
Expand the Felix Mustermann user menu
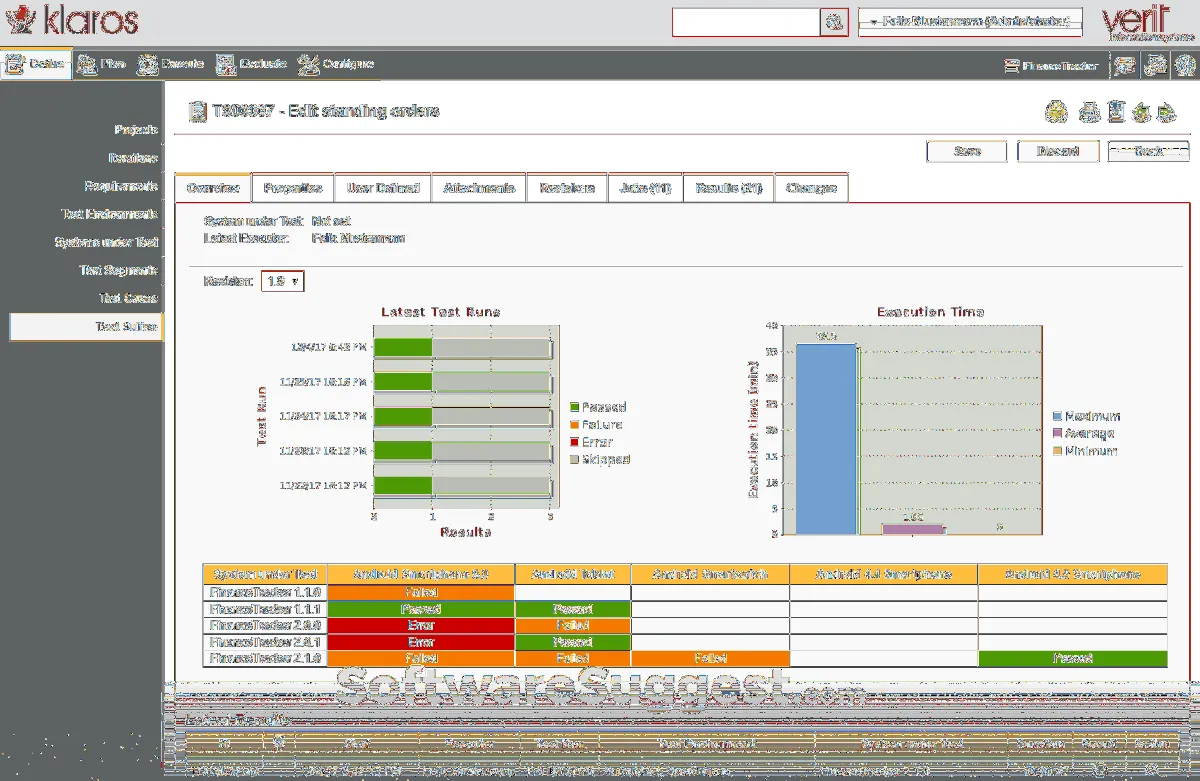click(969, 22)
